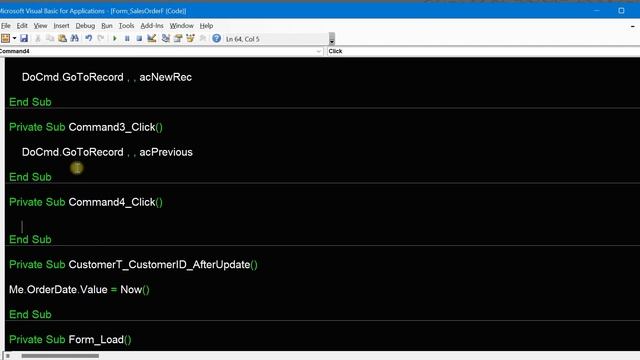Expand the Command4 object dropdown
Screen dimensions: 640x360
319,51
